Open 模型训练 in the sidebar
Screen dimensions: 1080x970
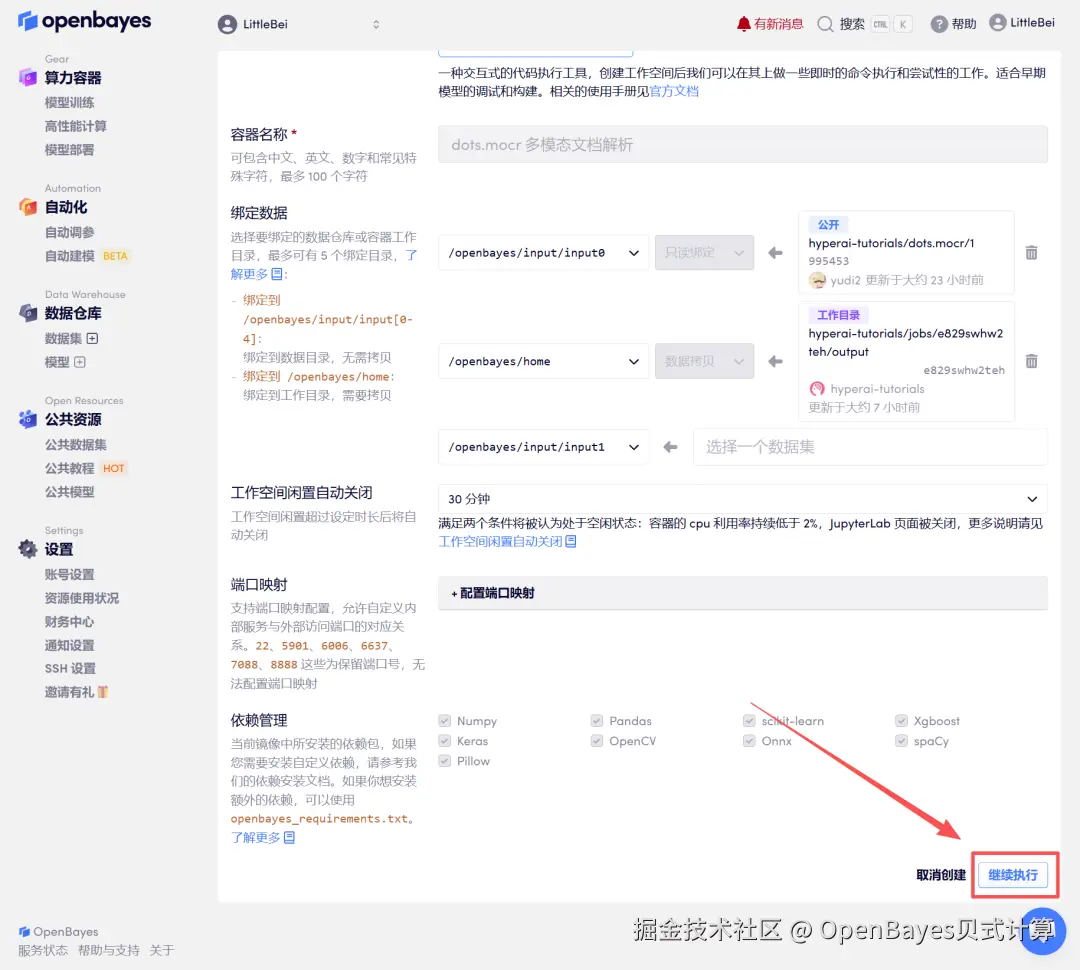pyautogui.click(x=69, y=103)
